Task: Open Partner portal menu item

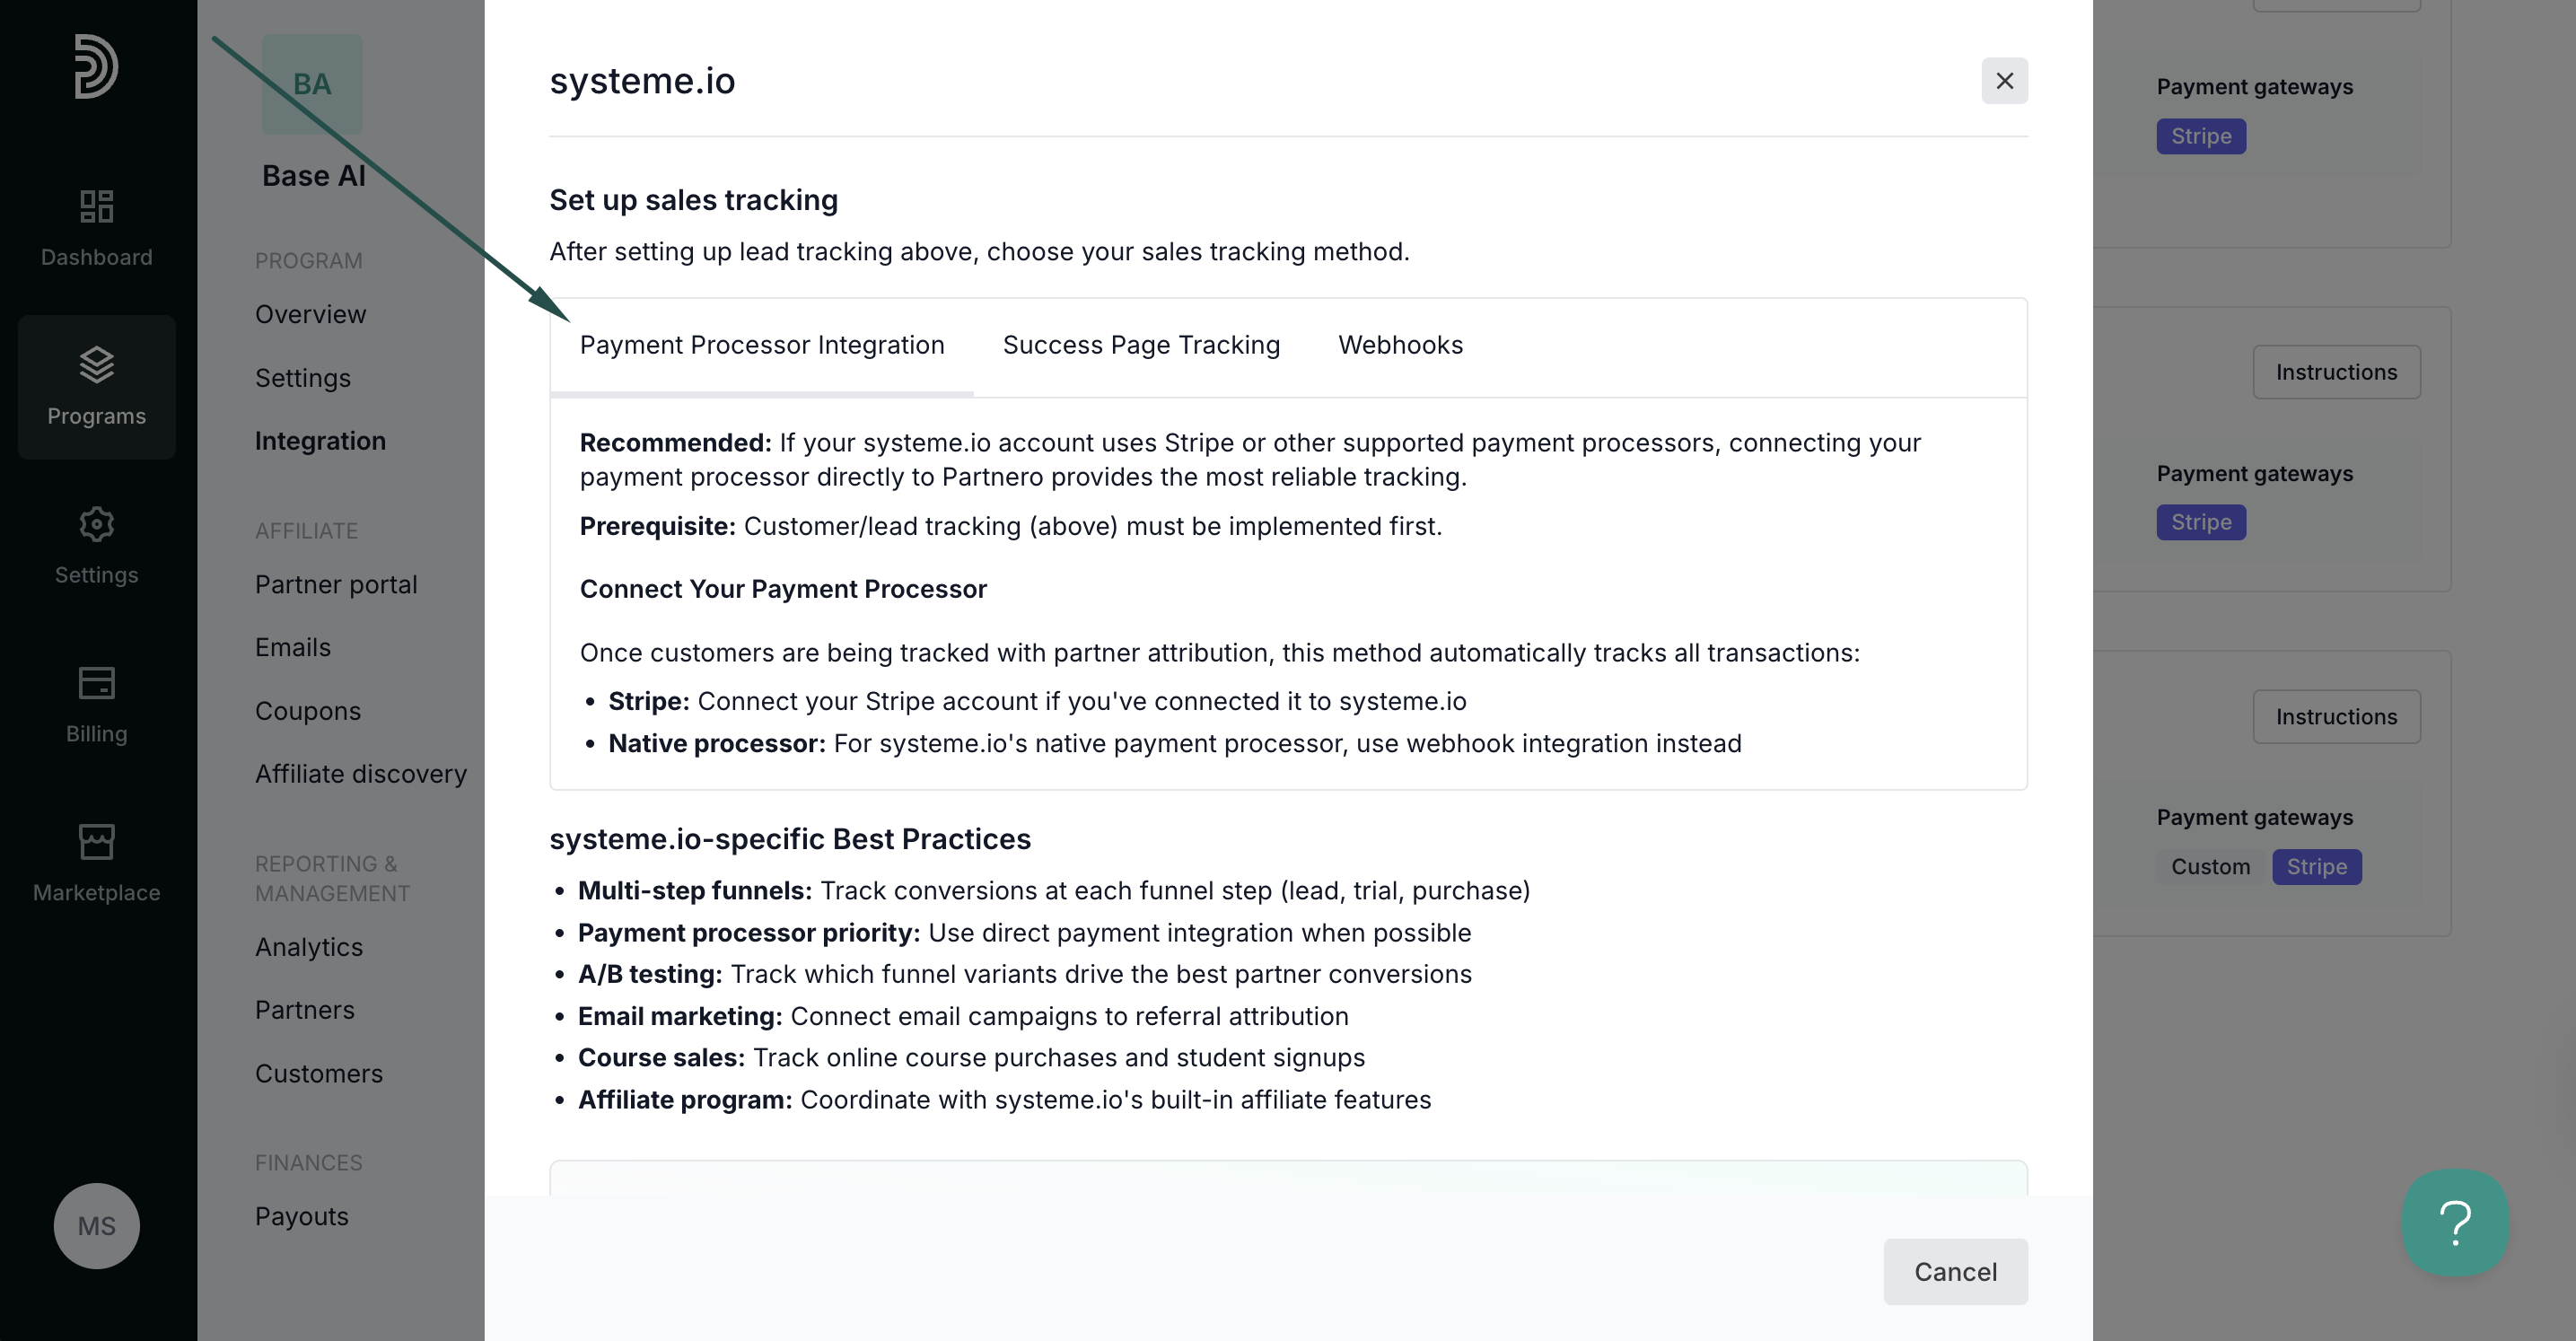Action: [x=336, y=585]
